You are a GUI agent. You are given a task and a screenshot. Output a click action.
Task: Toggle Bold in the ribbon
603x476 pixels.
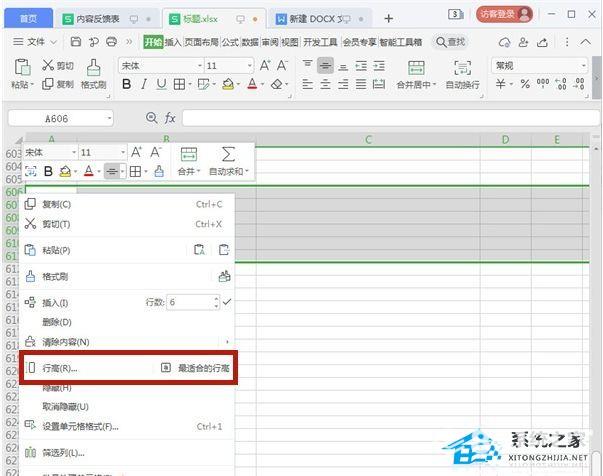[x=127, y=84]
